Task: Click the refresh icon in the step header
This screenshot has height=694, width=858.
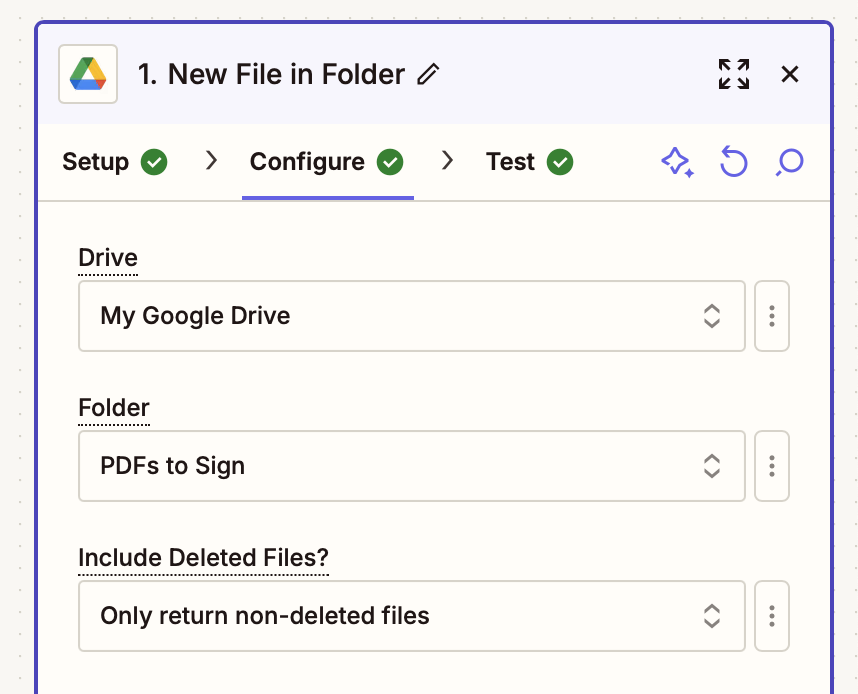Action: coord(733,162)
